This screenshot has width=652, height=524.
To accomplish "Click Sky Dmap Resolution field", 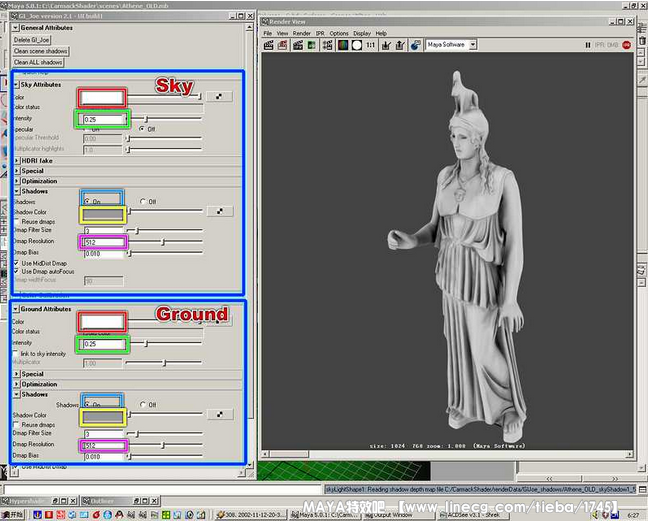I will (x=103, y=242).
